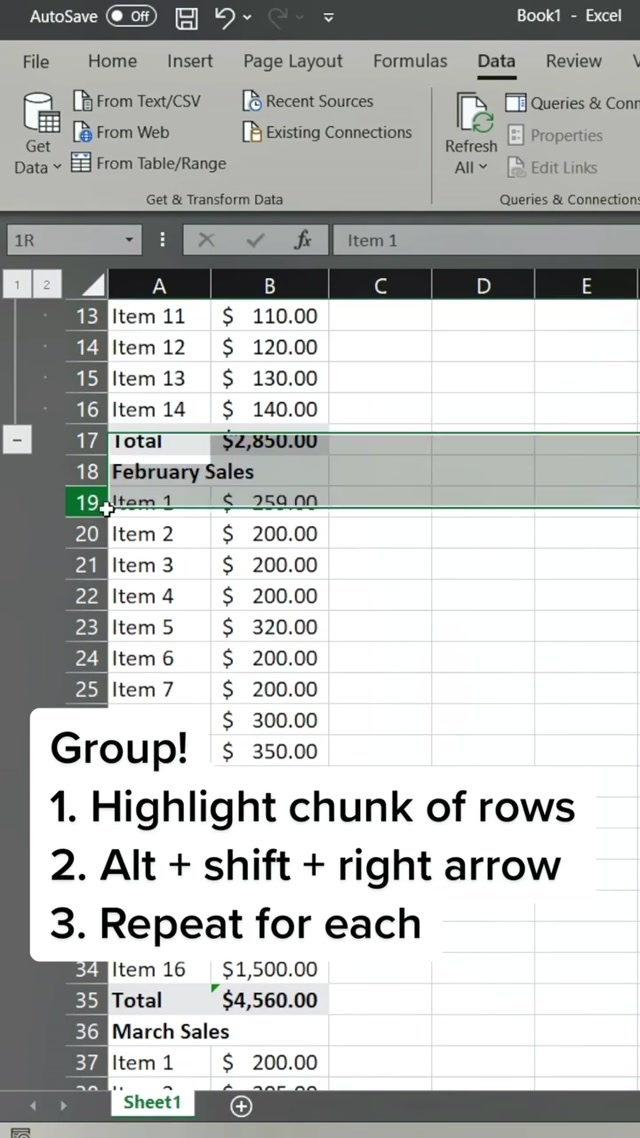
Task: Add a new sheet with plus button
Action: pyautogui.click(x=241, y=1105)
